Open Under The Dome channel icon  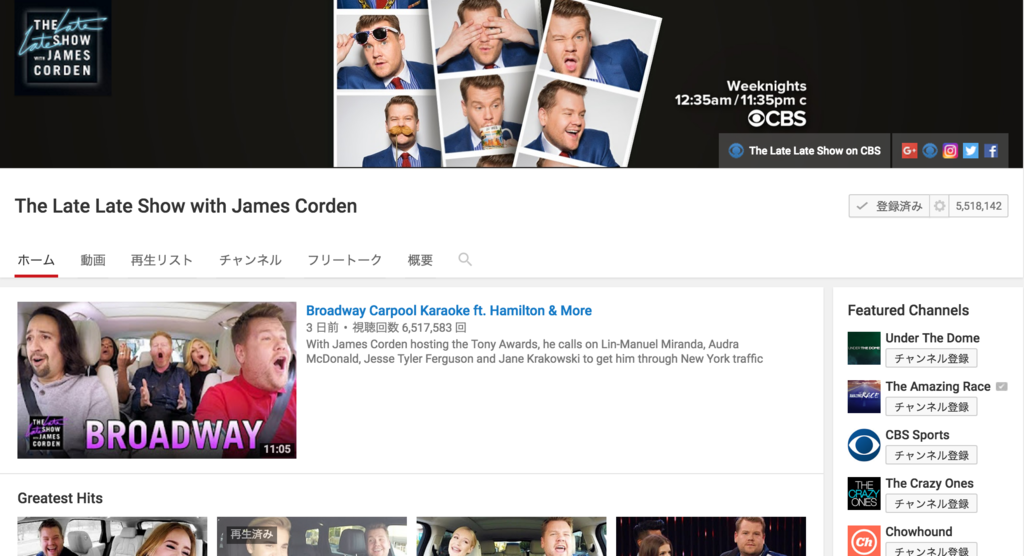864,348
